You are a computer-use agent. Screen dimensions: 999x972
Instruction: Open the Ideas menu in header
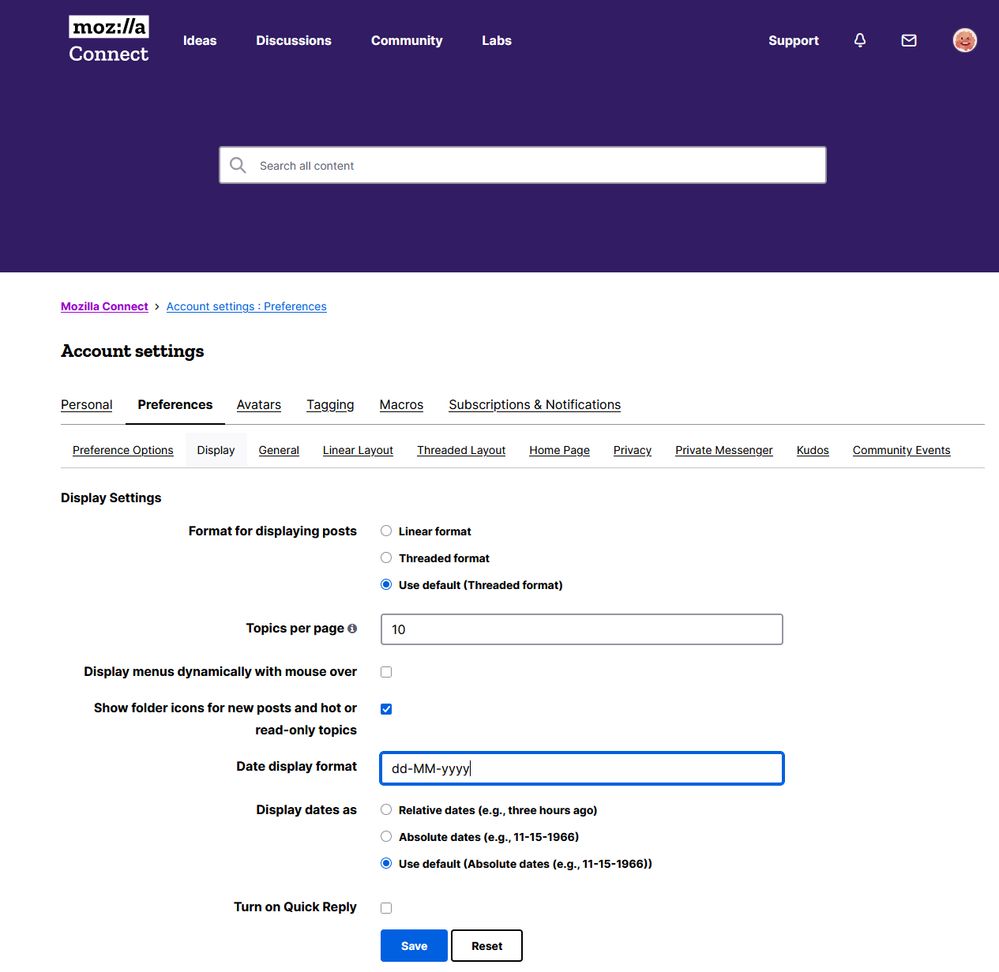pos(200,41)
